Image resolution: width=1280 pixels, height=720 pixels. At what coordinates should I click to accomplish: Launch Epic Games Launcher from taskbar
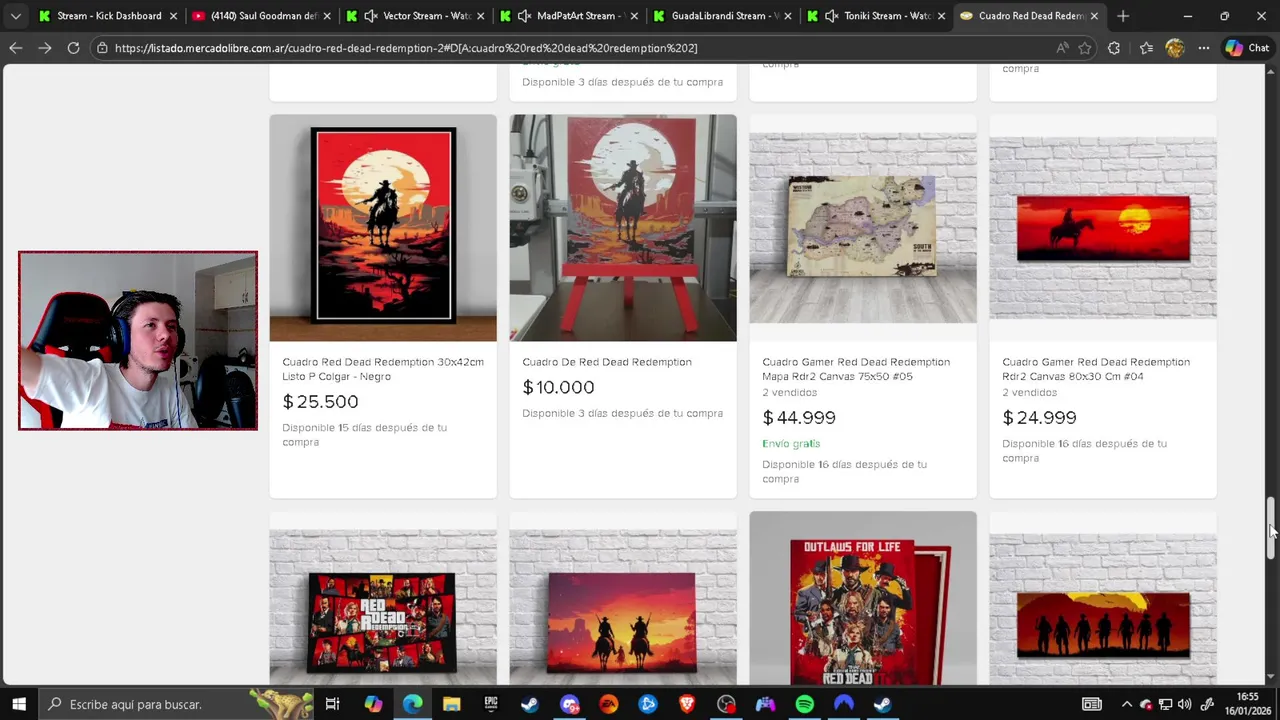[x=490, y=704]
